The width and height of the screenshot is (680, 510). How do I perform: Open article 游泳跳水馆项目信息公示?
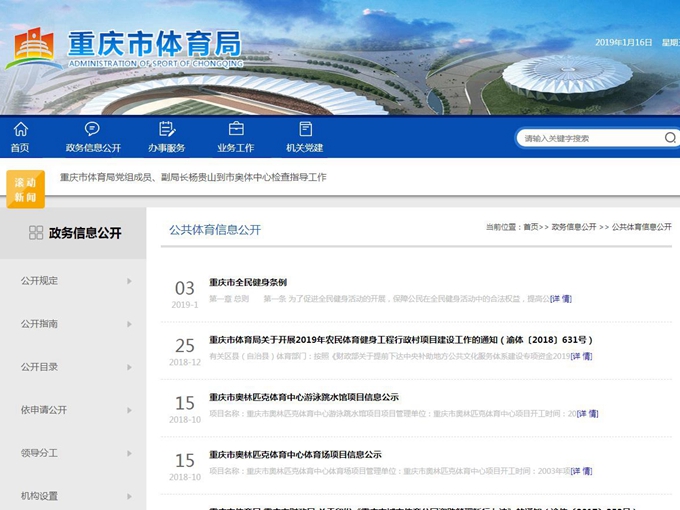(304, 397)
